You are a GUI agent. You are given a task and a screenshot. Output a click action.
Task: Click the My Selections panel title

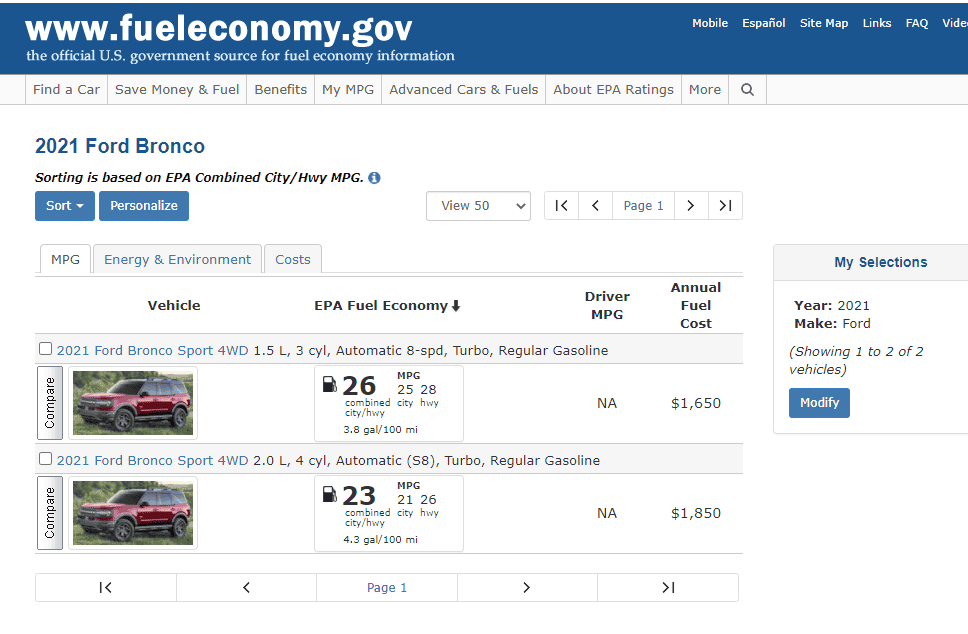880,262
